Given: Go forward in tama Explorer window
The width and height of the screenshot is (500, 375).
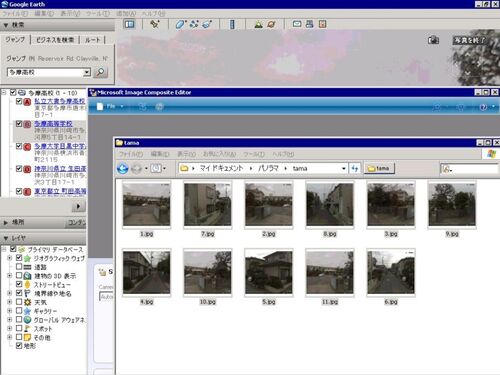Looking at the screenshot, I should point(136,169).
